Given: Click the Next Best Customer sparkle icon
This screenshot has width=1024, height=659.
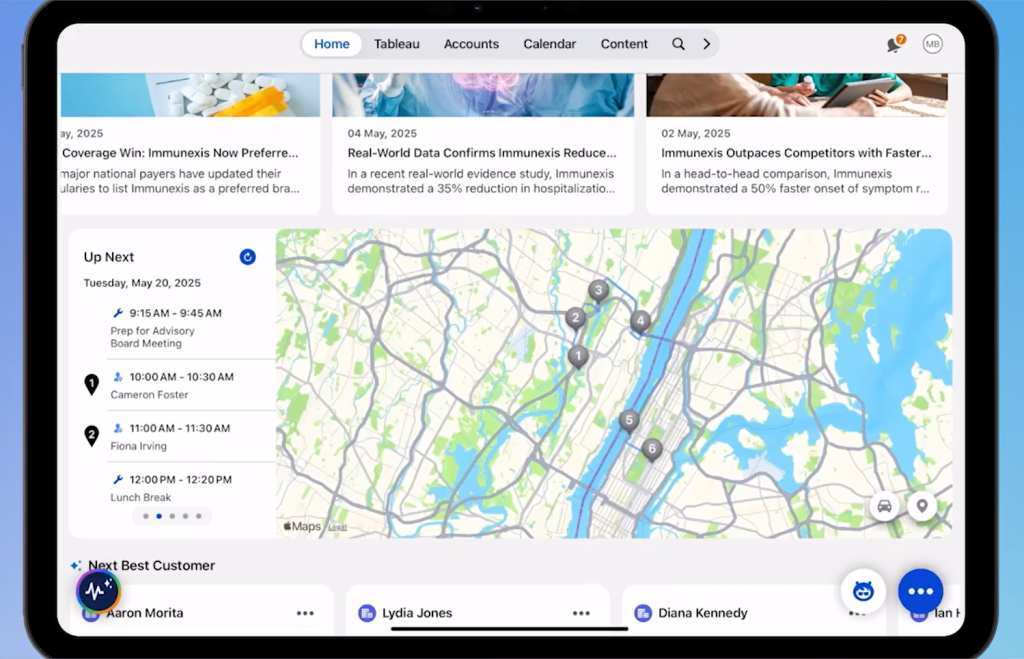Looking at the screenshot, I should point(76,566).
